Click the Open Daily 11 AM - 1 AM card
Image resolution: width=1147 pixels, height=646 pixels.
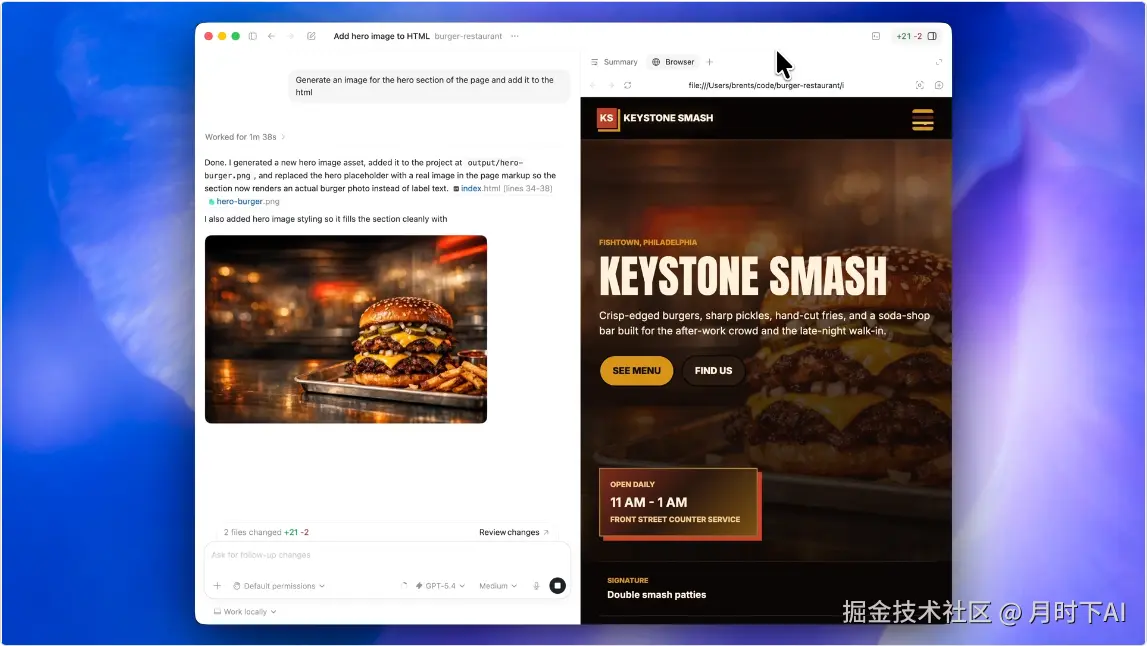tap(680, 503)
